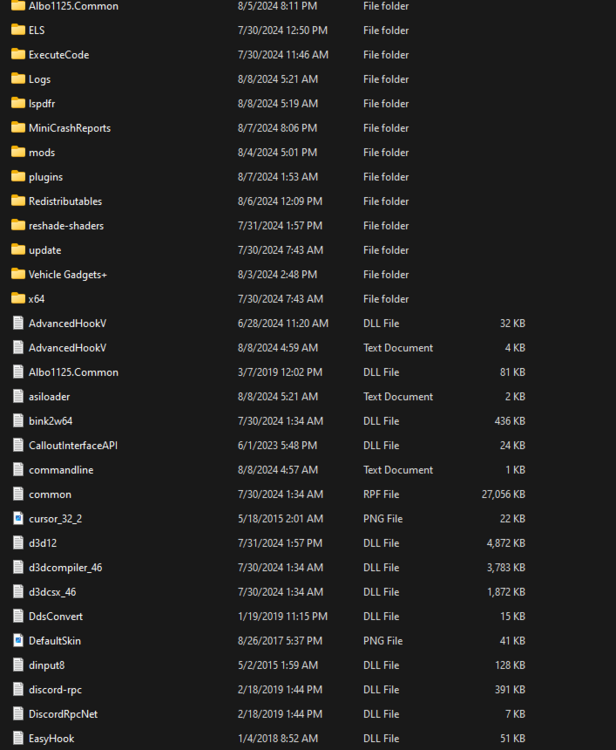Click Text Document type for commandline
Viewport: 616px width, 750px height.
coord(398,470)
